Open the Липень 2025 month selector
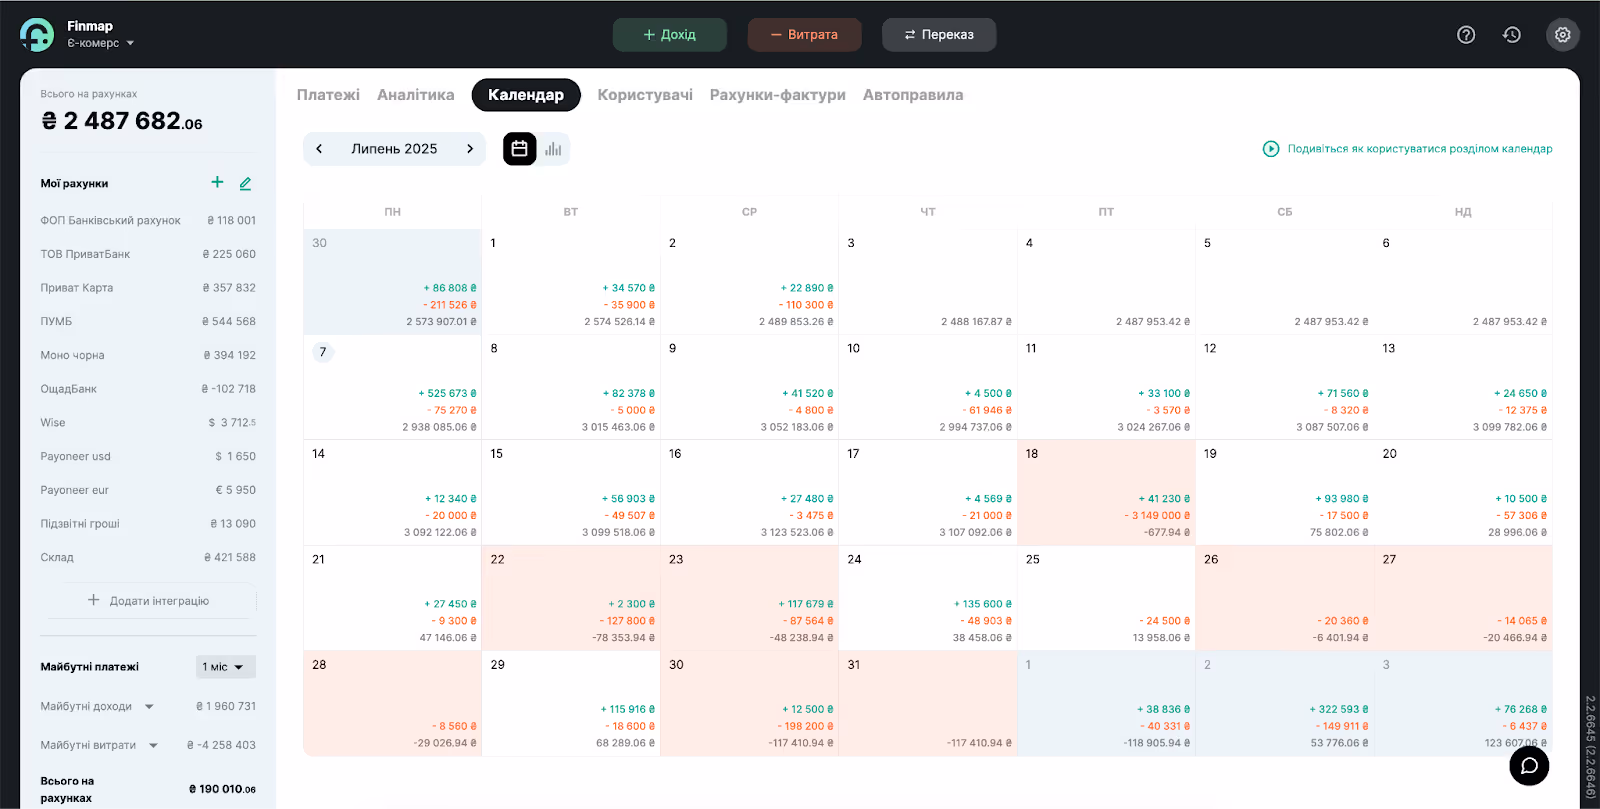 point(394,149)
